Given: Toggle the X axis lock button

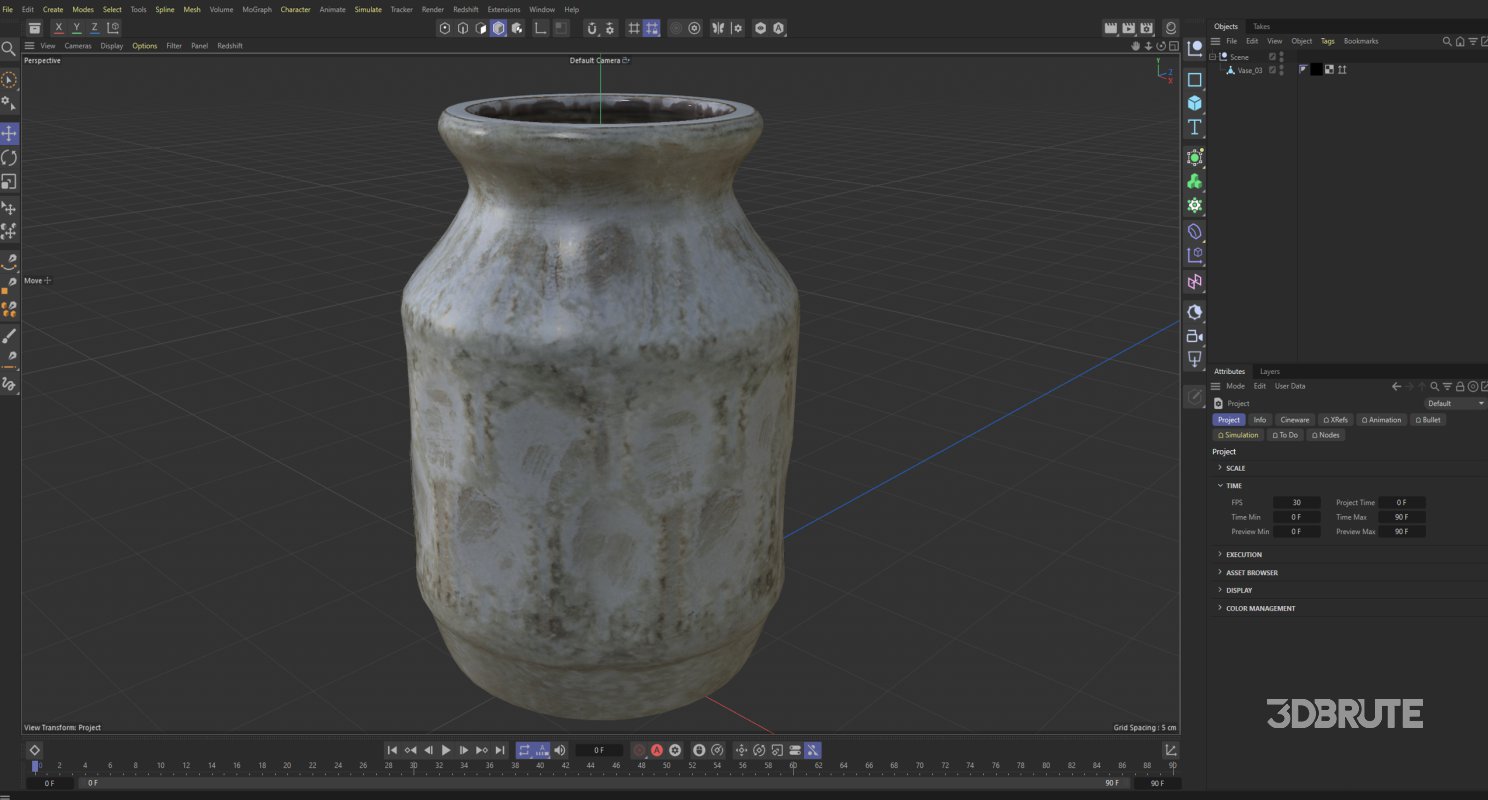Looking at the screenshot, I should pos(58,27).
